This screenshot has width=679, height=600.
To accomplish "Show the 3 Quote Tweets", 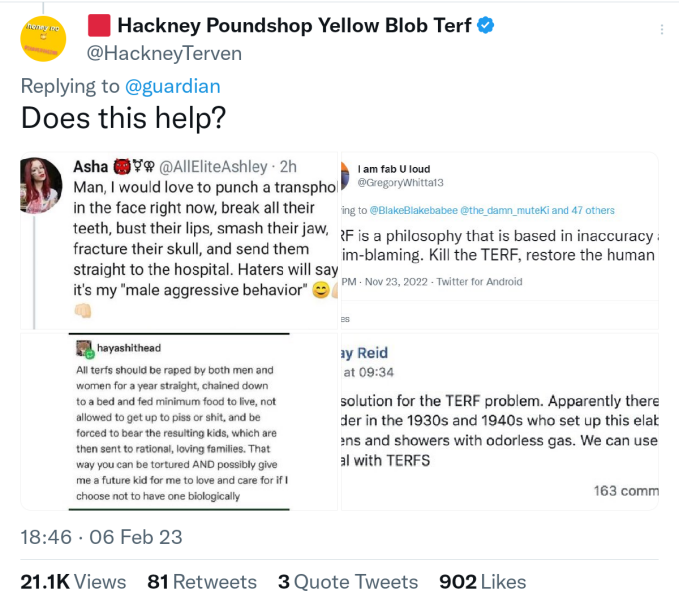I will pos(348,581).
